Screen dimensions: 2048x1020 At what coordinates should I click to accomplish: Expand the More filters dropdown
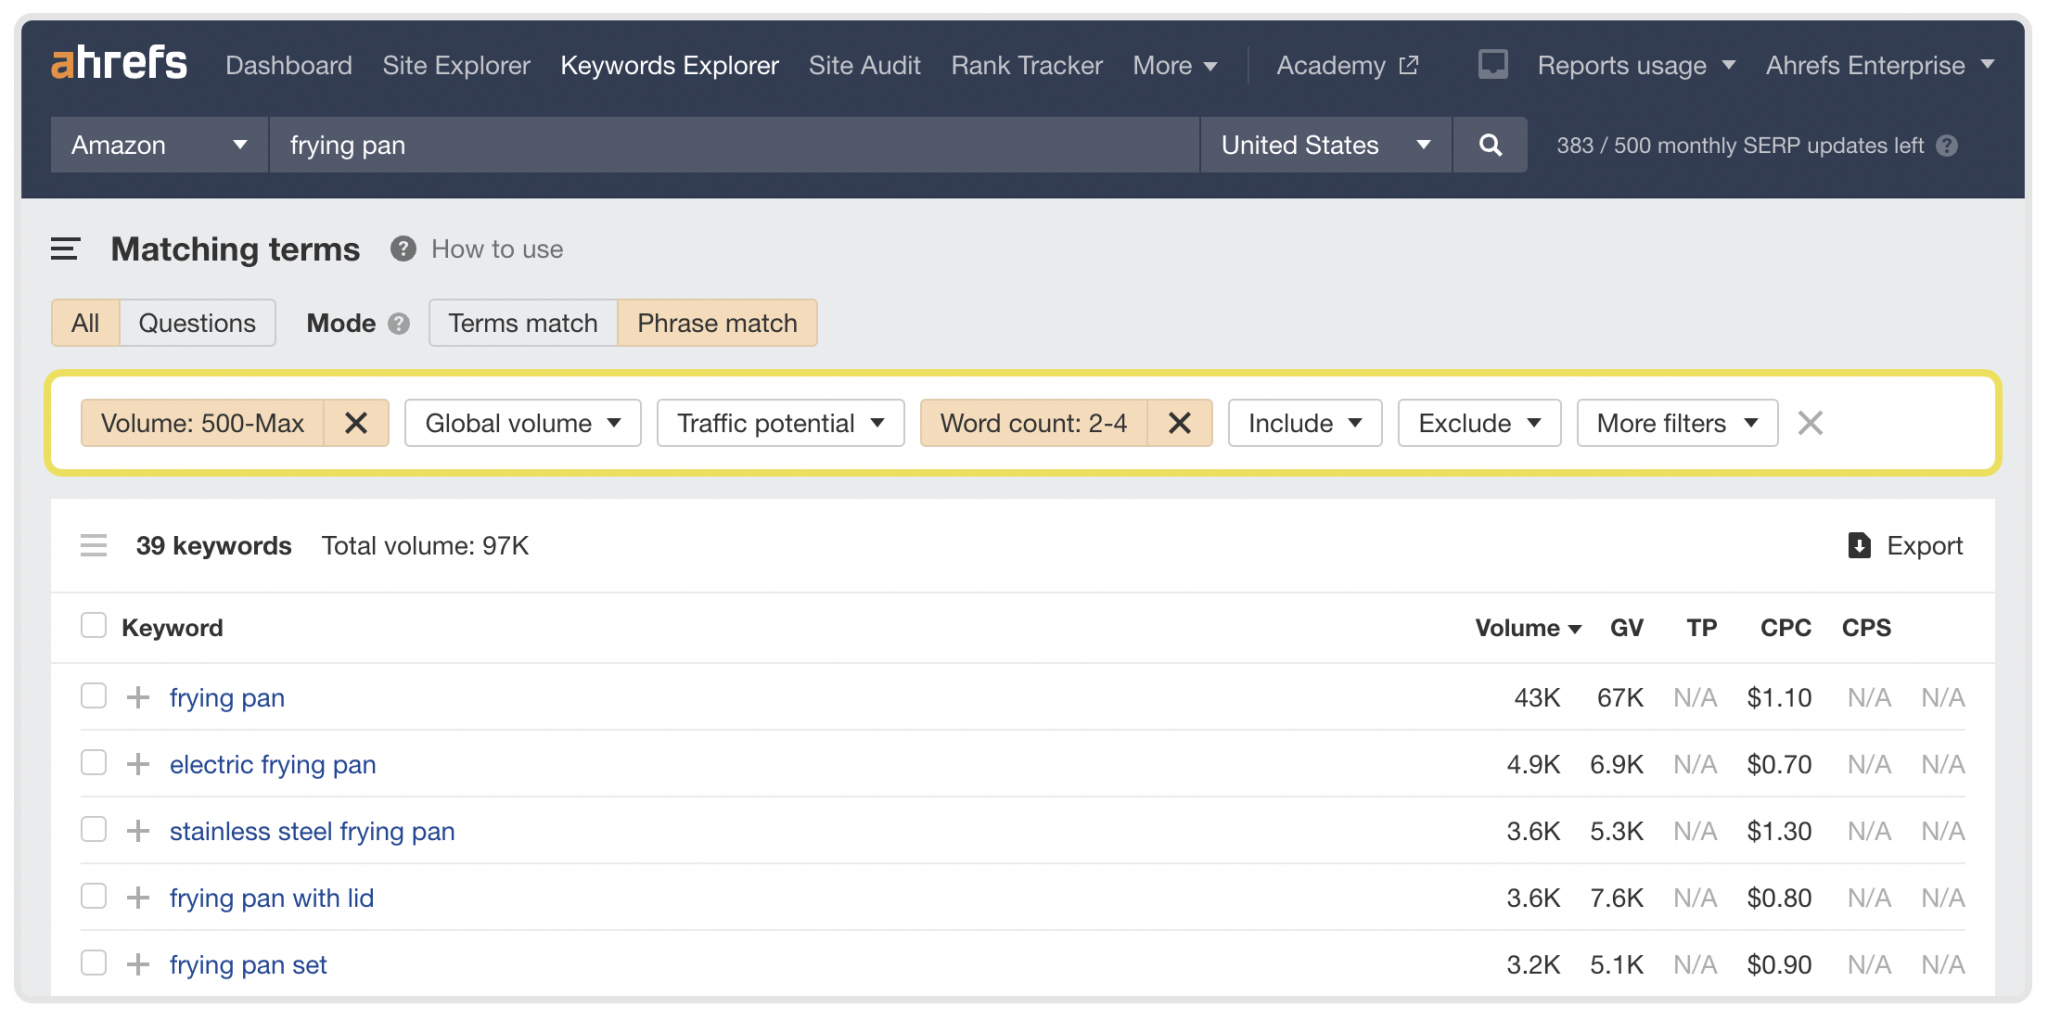click(x=1676, y=423)
